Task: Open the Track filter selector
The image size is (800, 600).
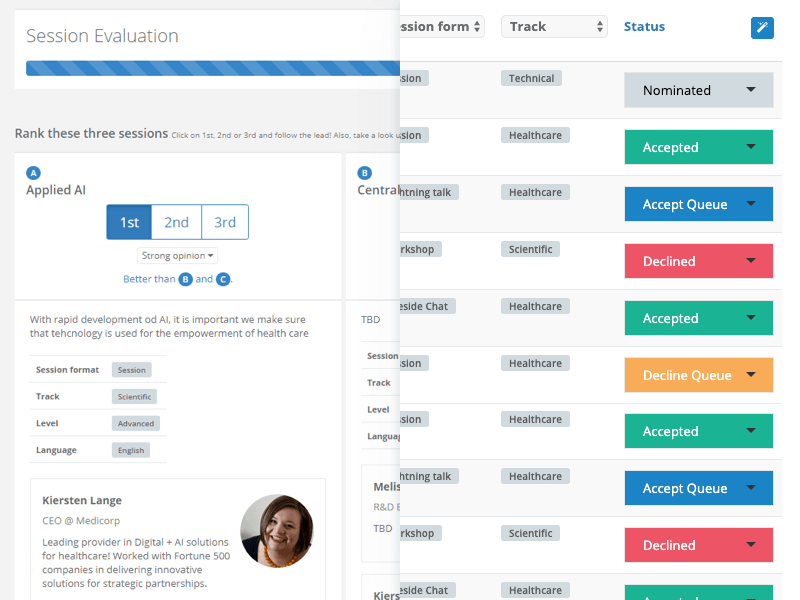Action: [x=554, y=27]
